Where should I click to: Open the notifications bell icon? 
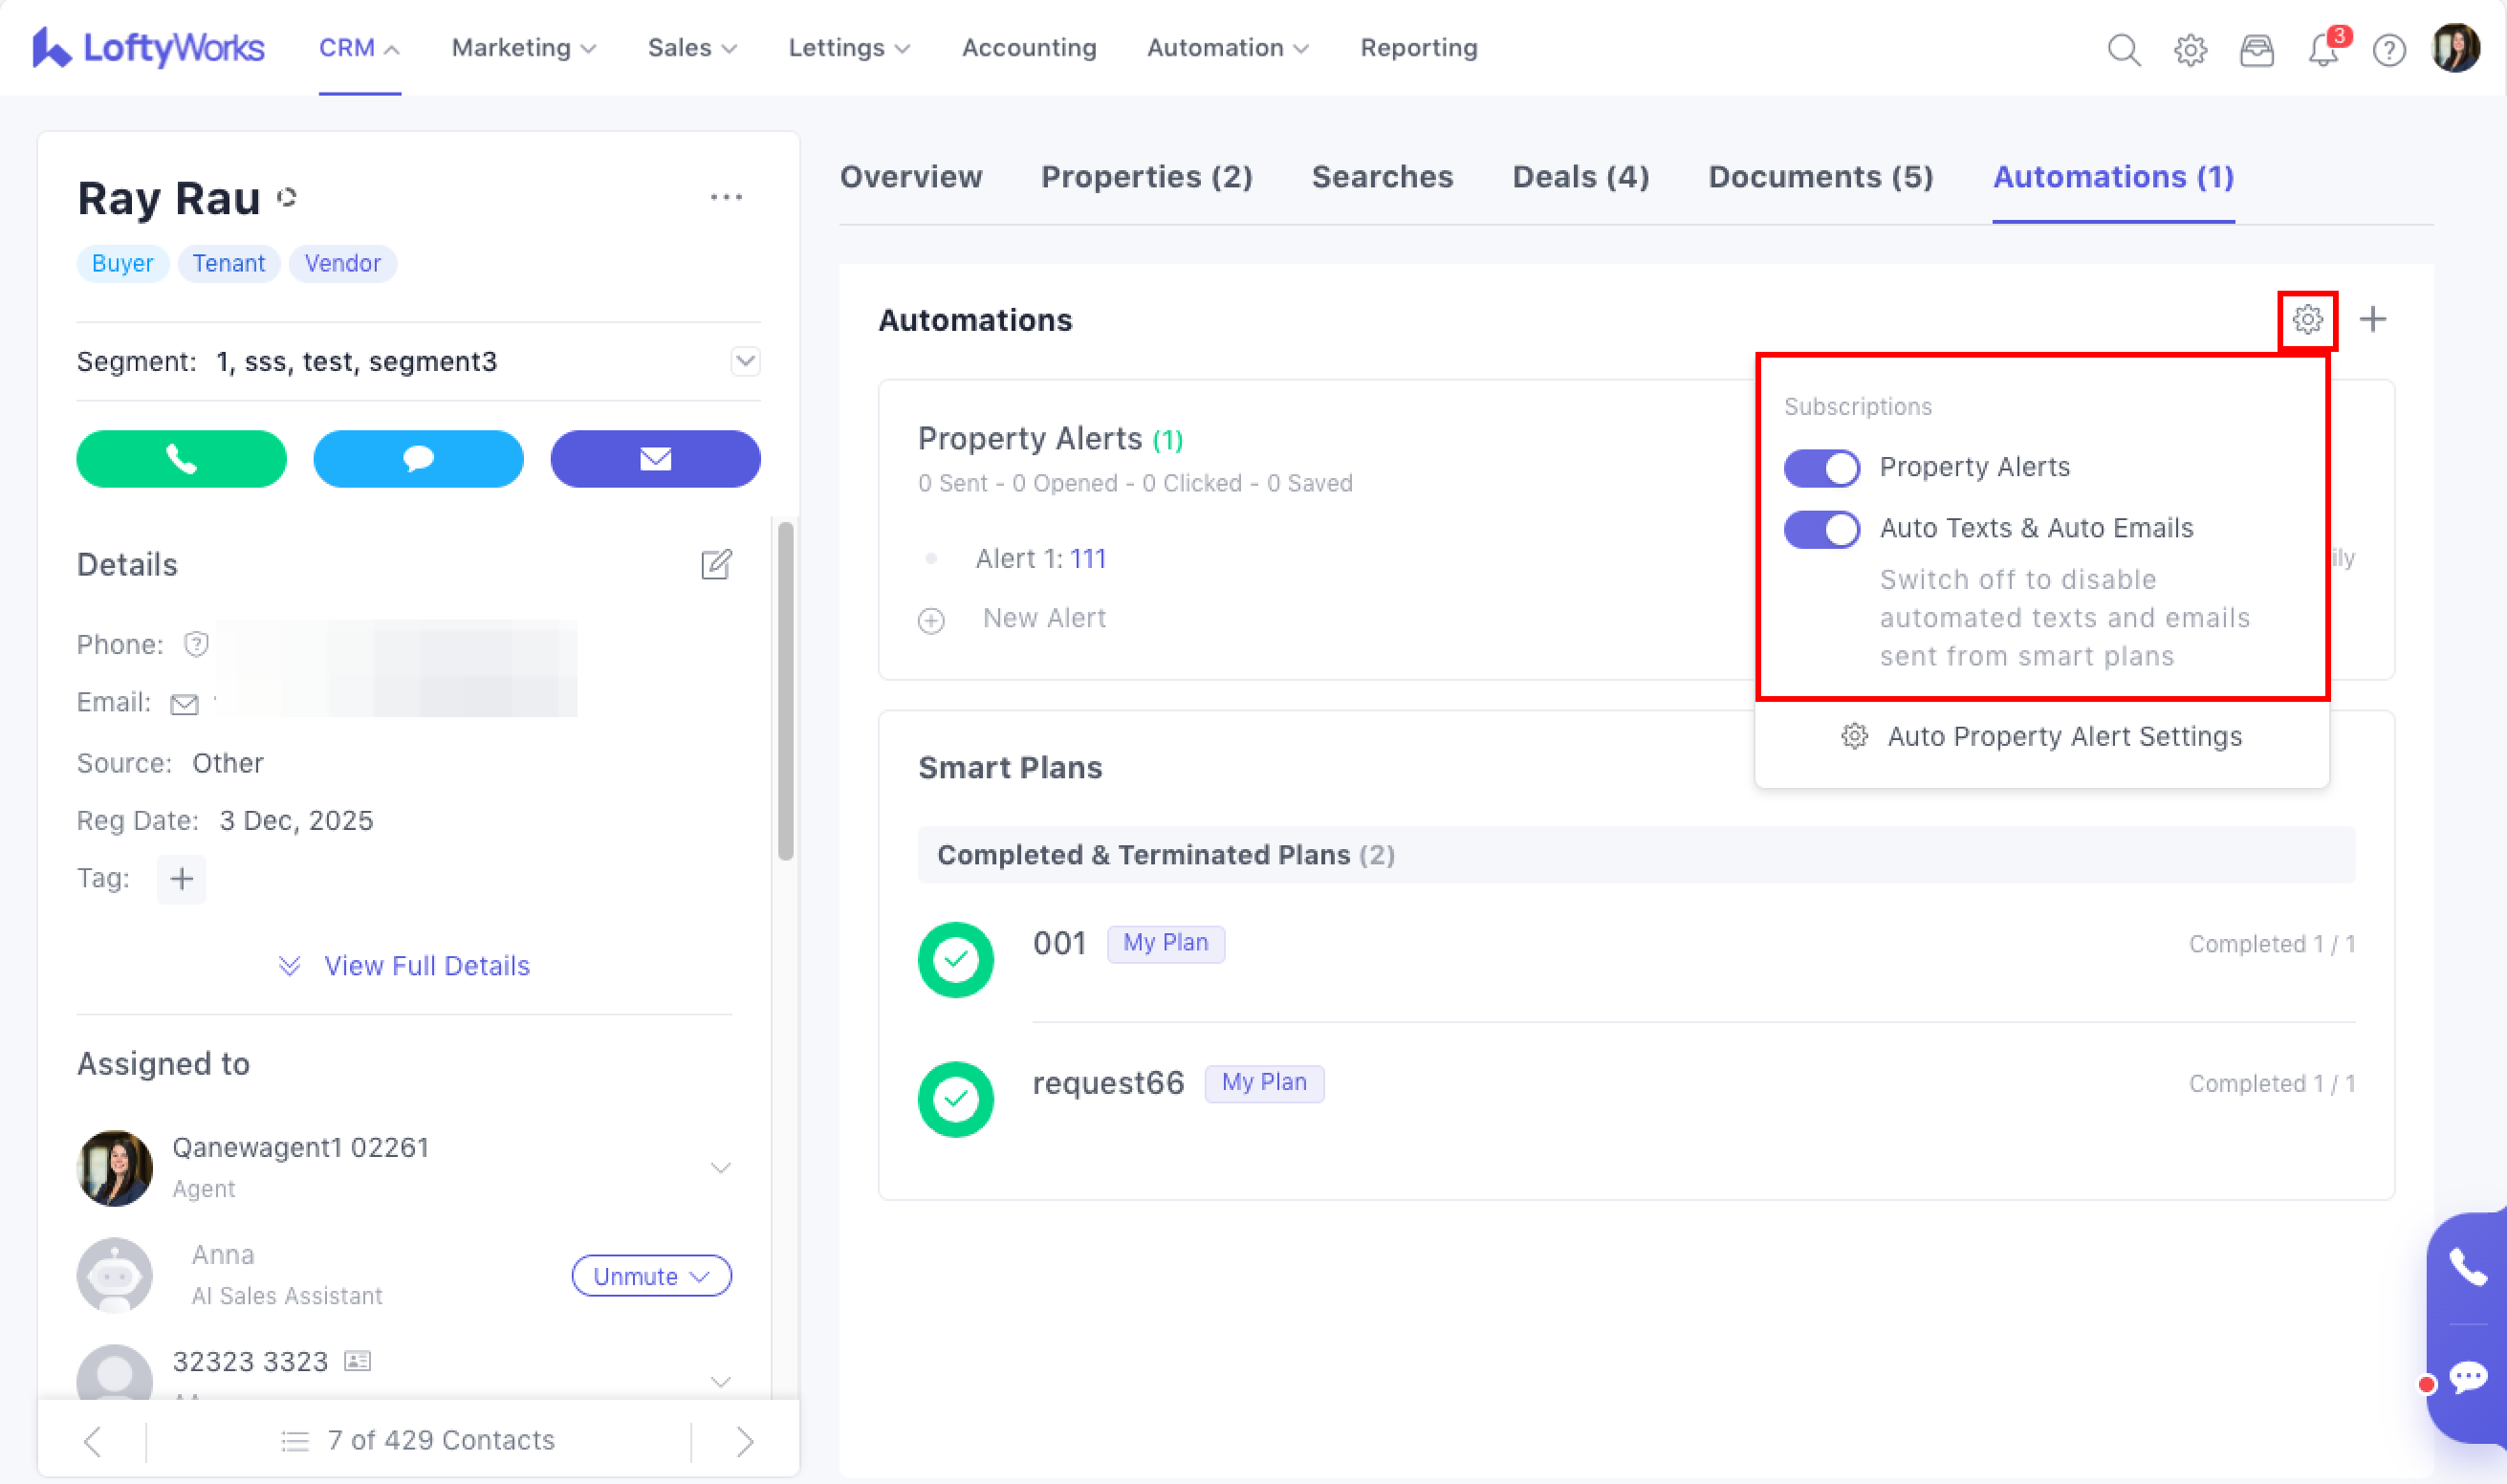pos(2322,49)
